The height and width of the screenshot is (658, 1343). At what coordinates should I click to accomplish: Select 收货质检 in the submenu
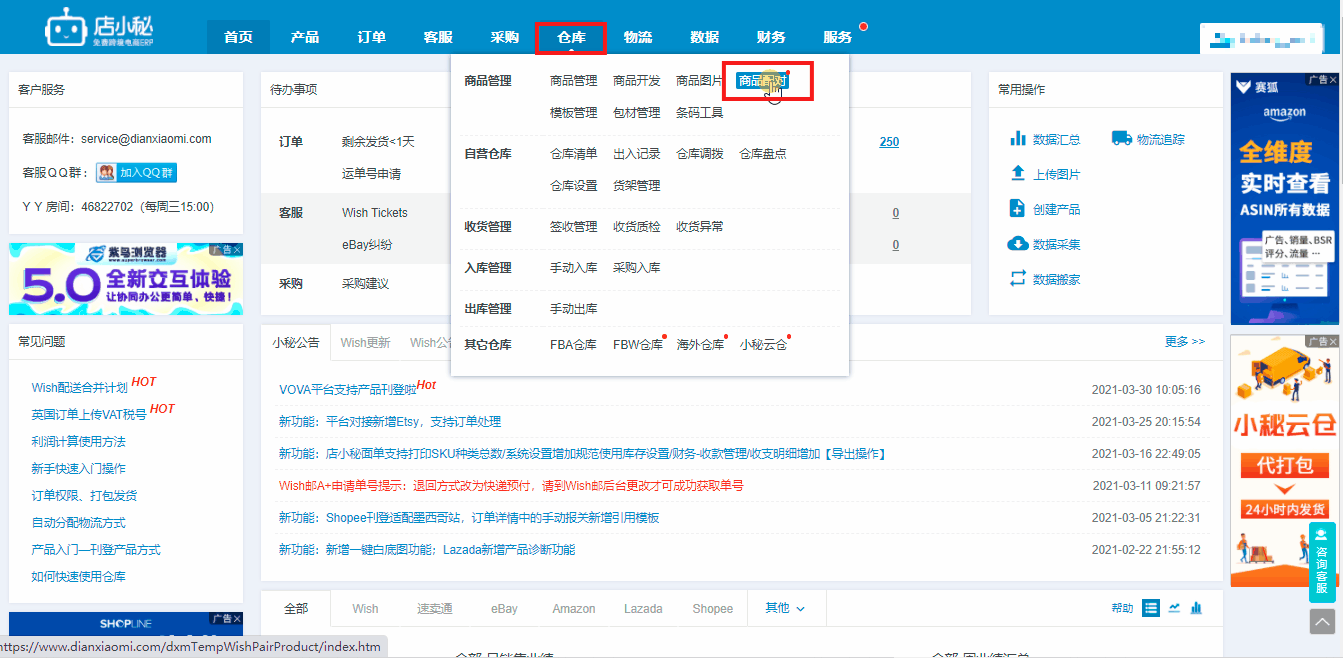[x=636, y=227]
